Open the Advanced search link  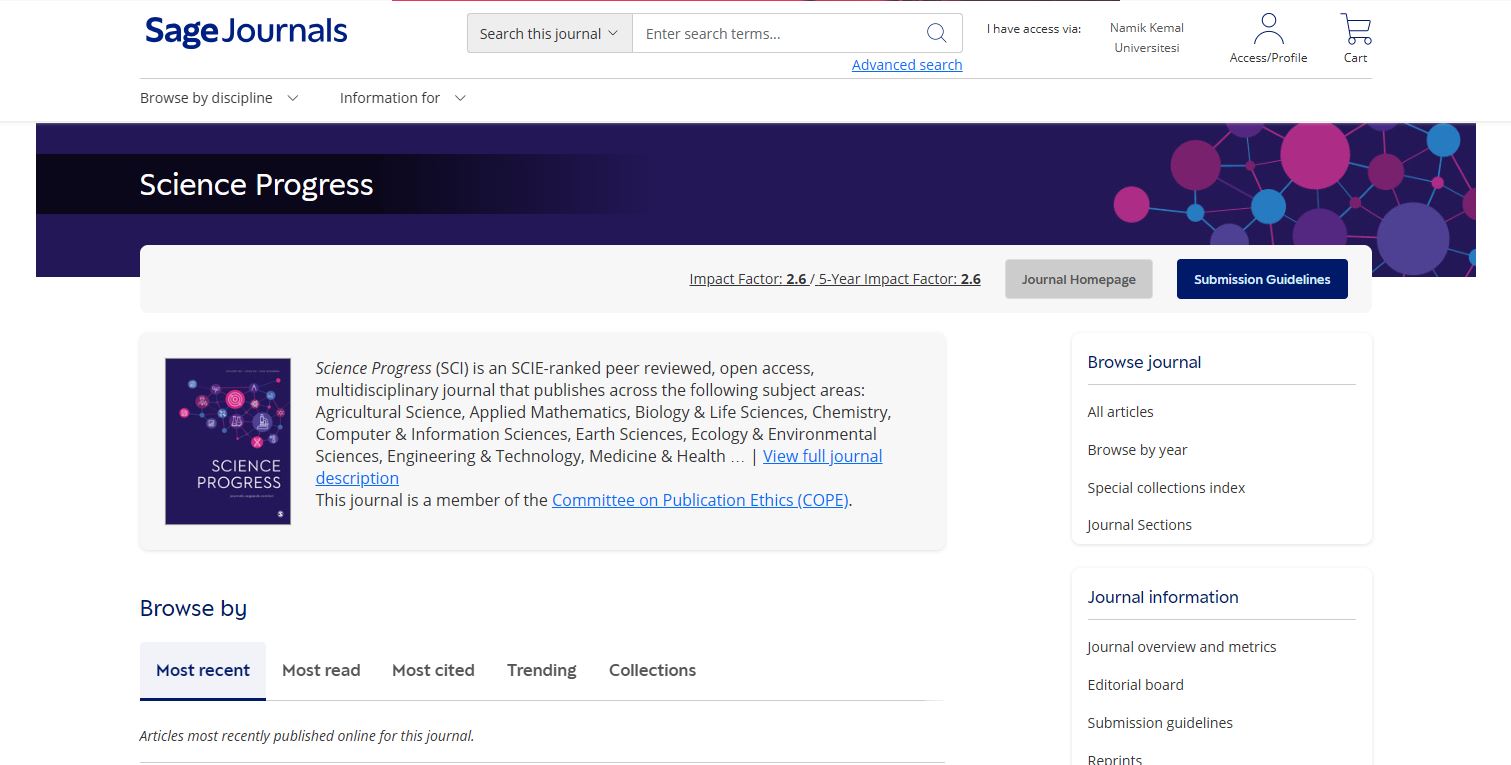(x=907, y=65)
